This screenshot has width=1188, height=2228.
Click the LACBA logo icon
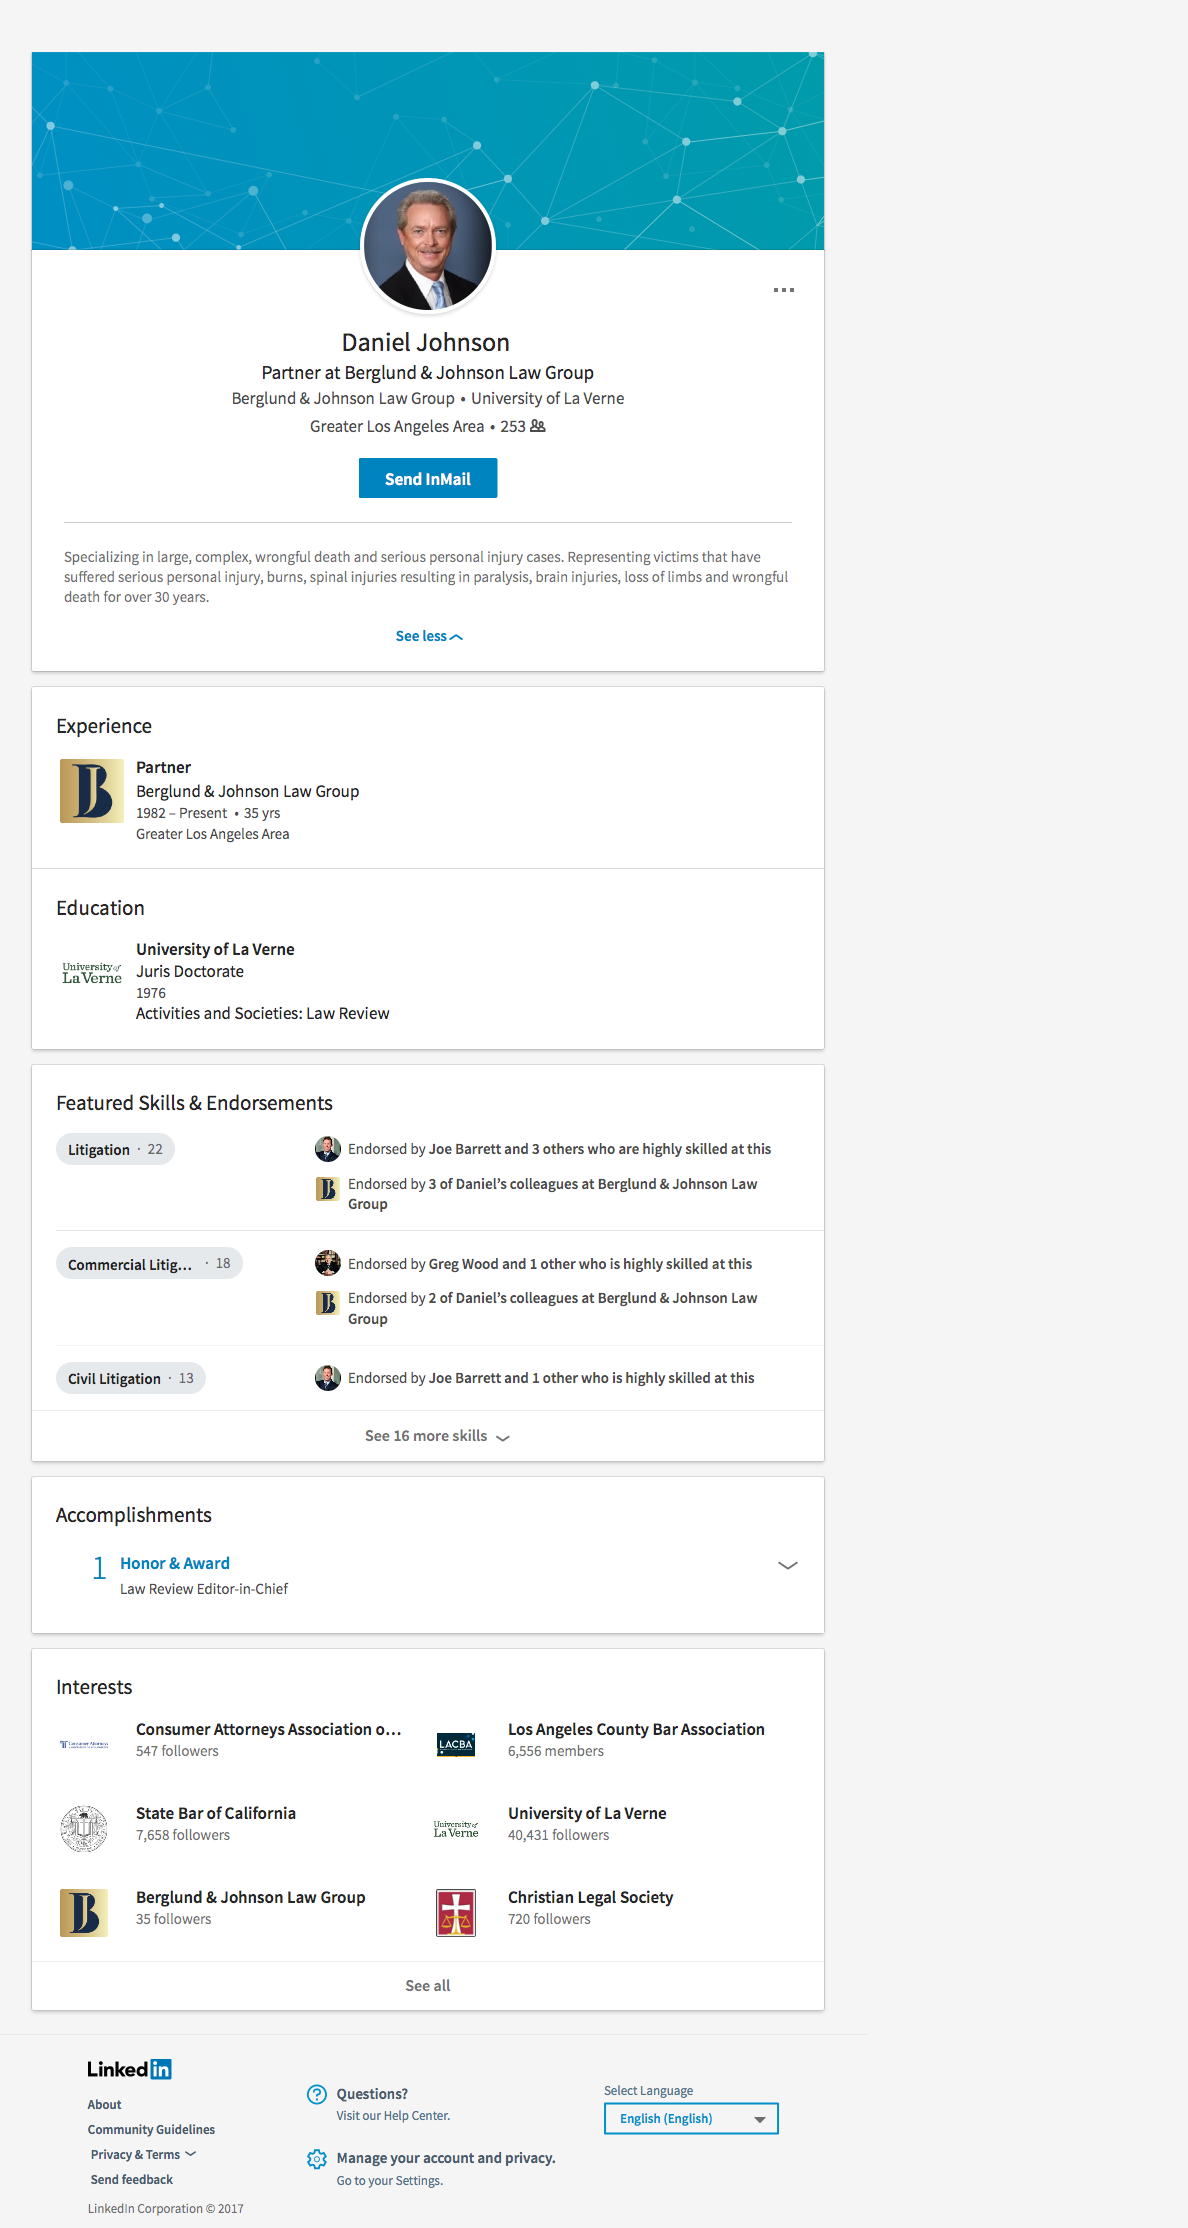tap(456, 1745)
